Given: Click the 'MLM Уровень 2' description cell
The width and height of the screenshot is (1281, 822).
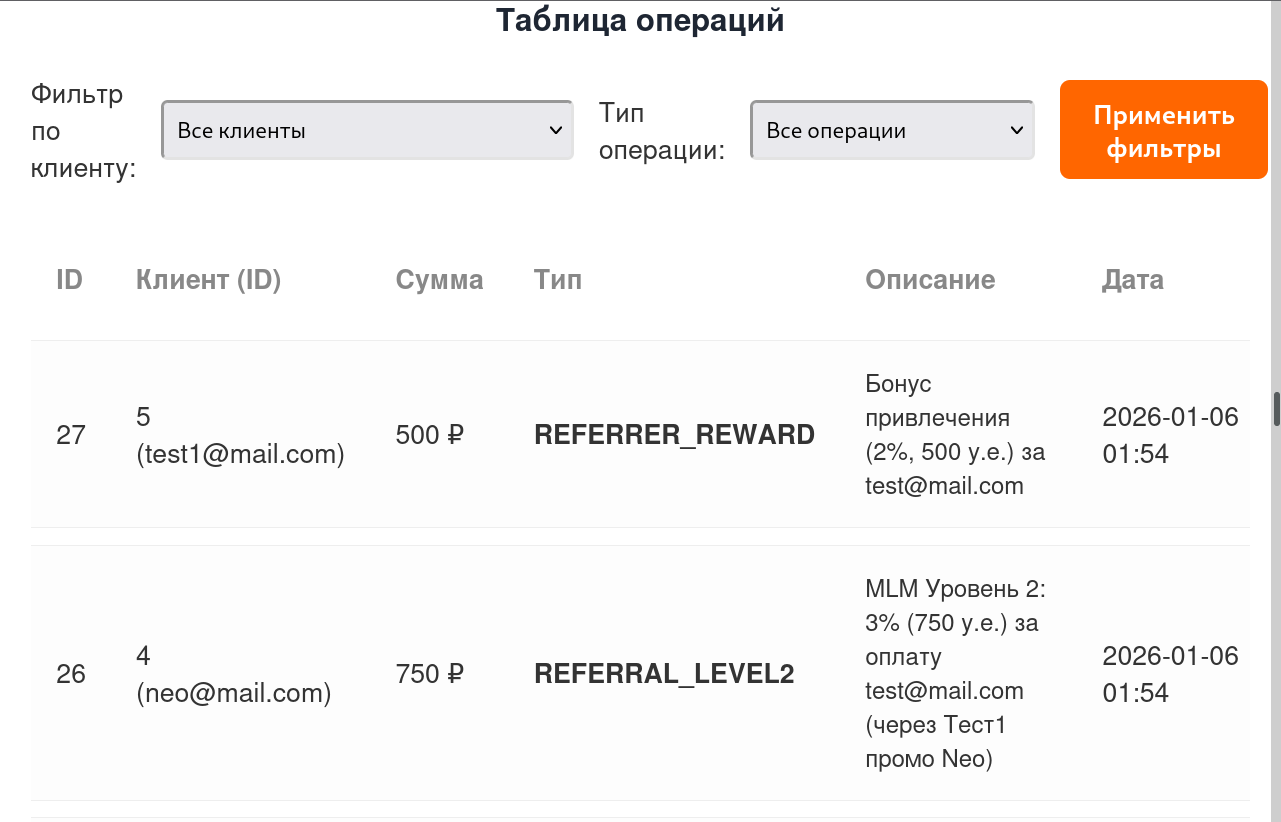Looking at the screenshot, I should 955,674.
